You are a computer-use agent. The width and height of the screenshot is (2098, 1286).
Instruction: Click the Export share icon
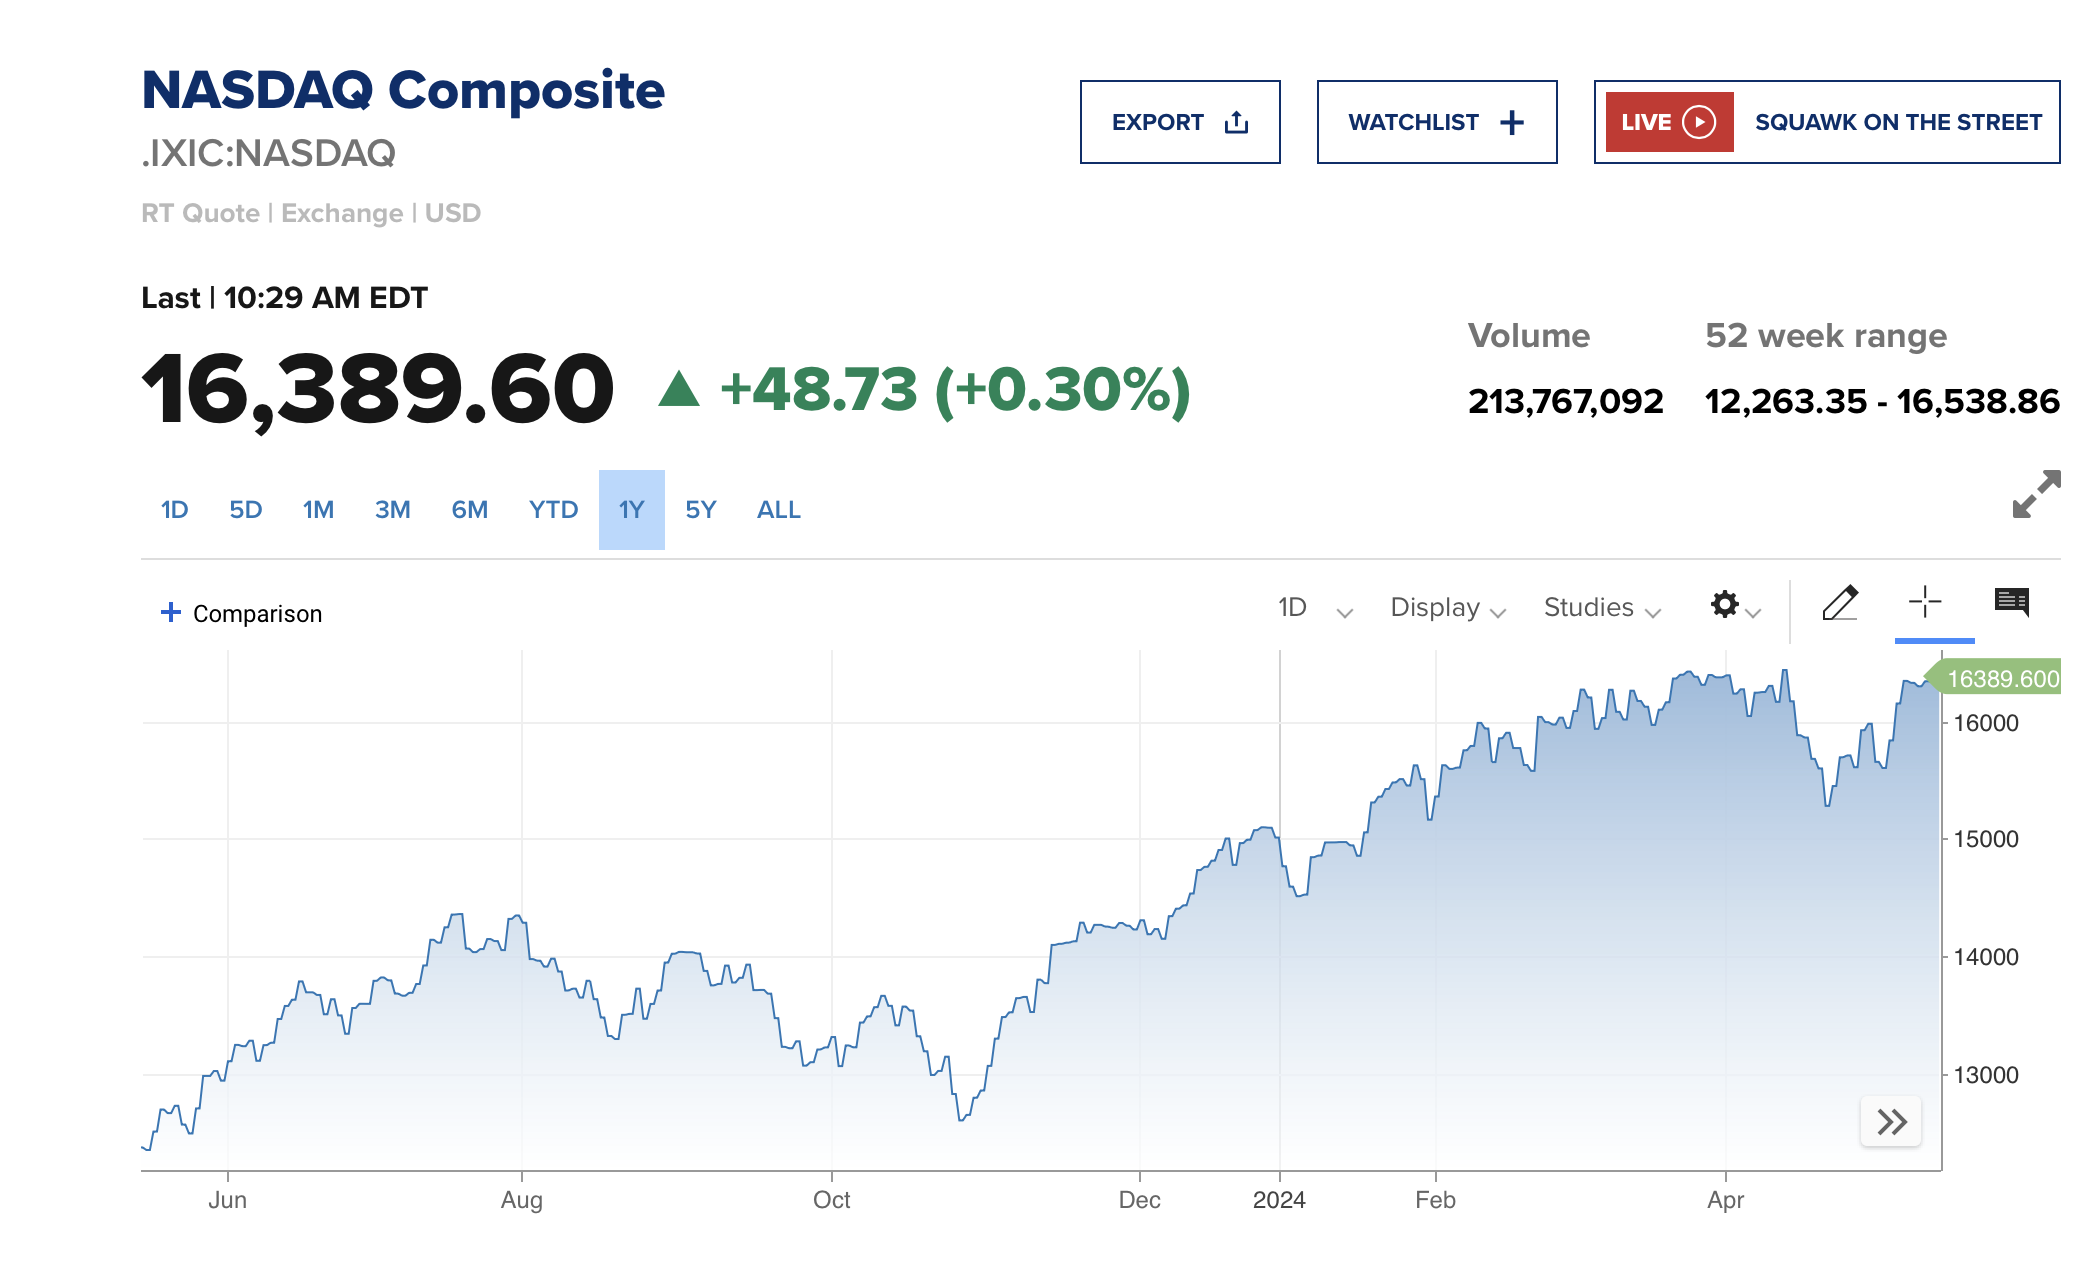pyautogui.click(x=1237, y=122)
